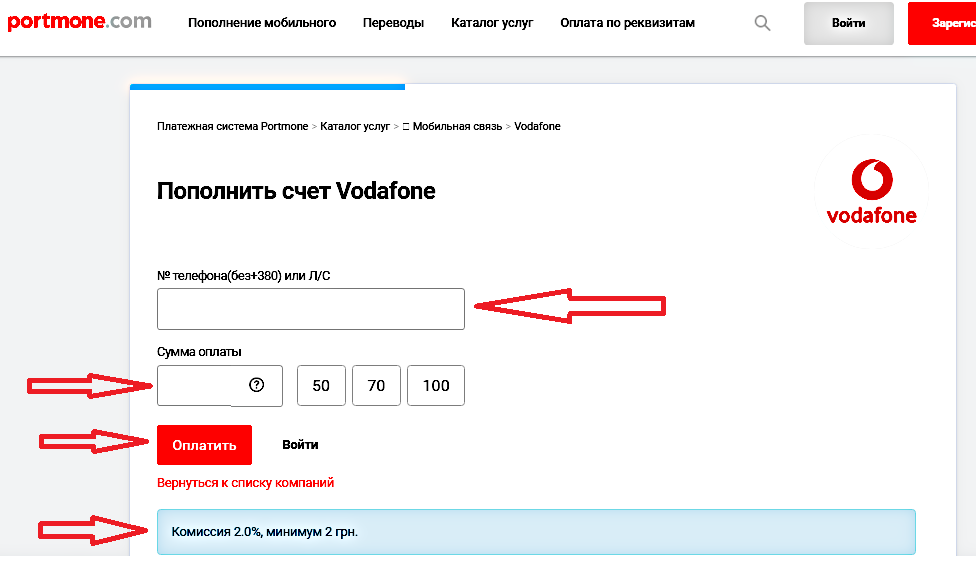Click the red registration button in the header
Viewport: 976px width, 567px height.
(x=942, y=23)
